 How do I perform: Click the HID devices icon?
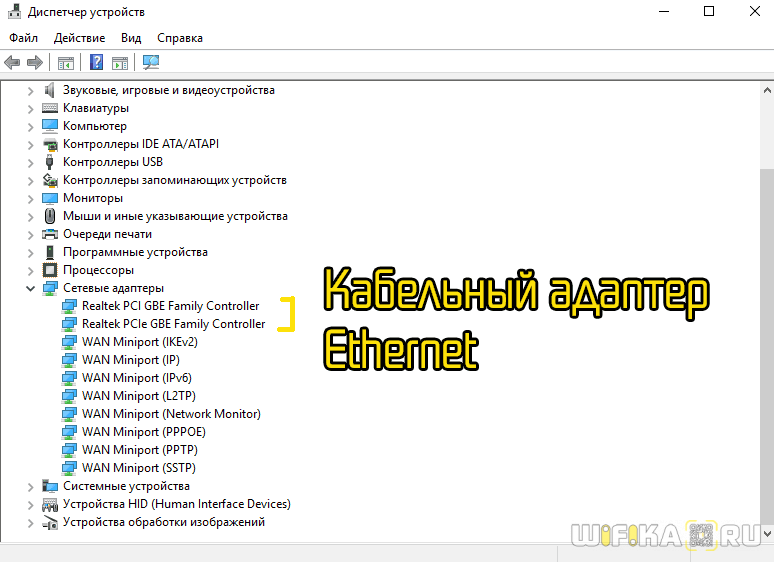coord(50,504)
